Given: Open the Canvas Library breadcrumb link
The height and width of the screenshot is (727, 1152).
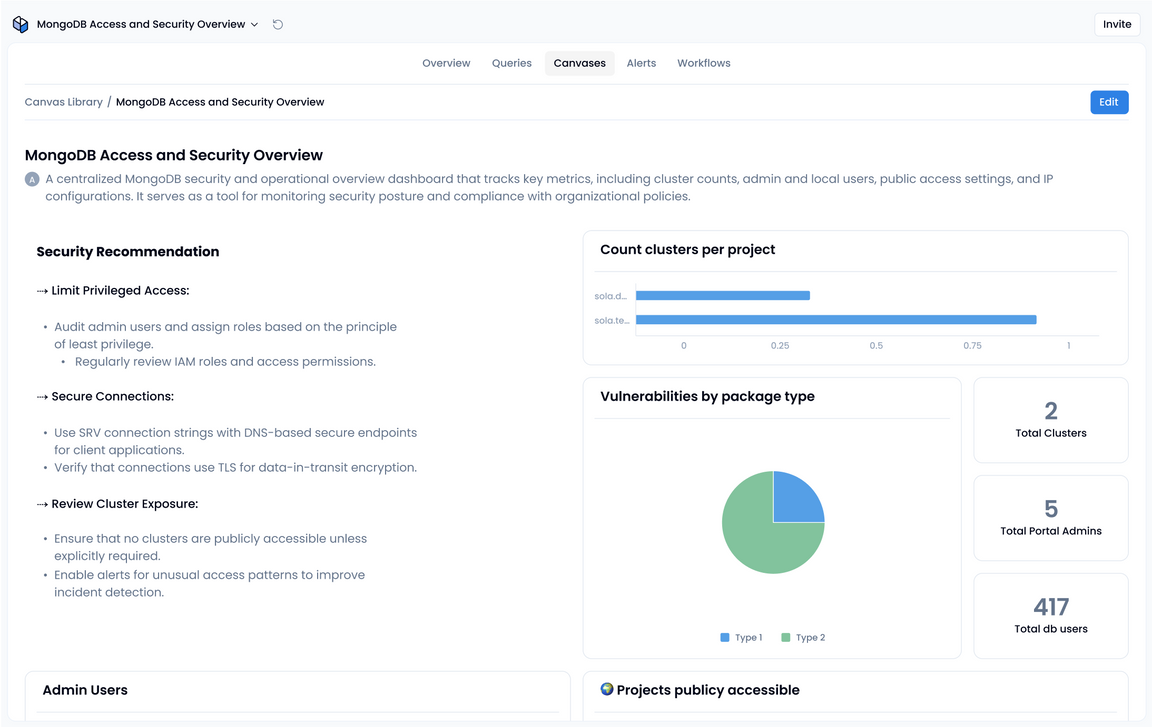Looking at the screenshot, I should (x=64, y=102).
